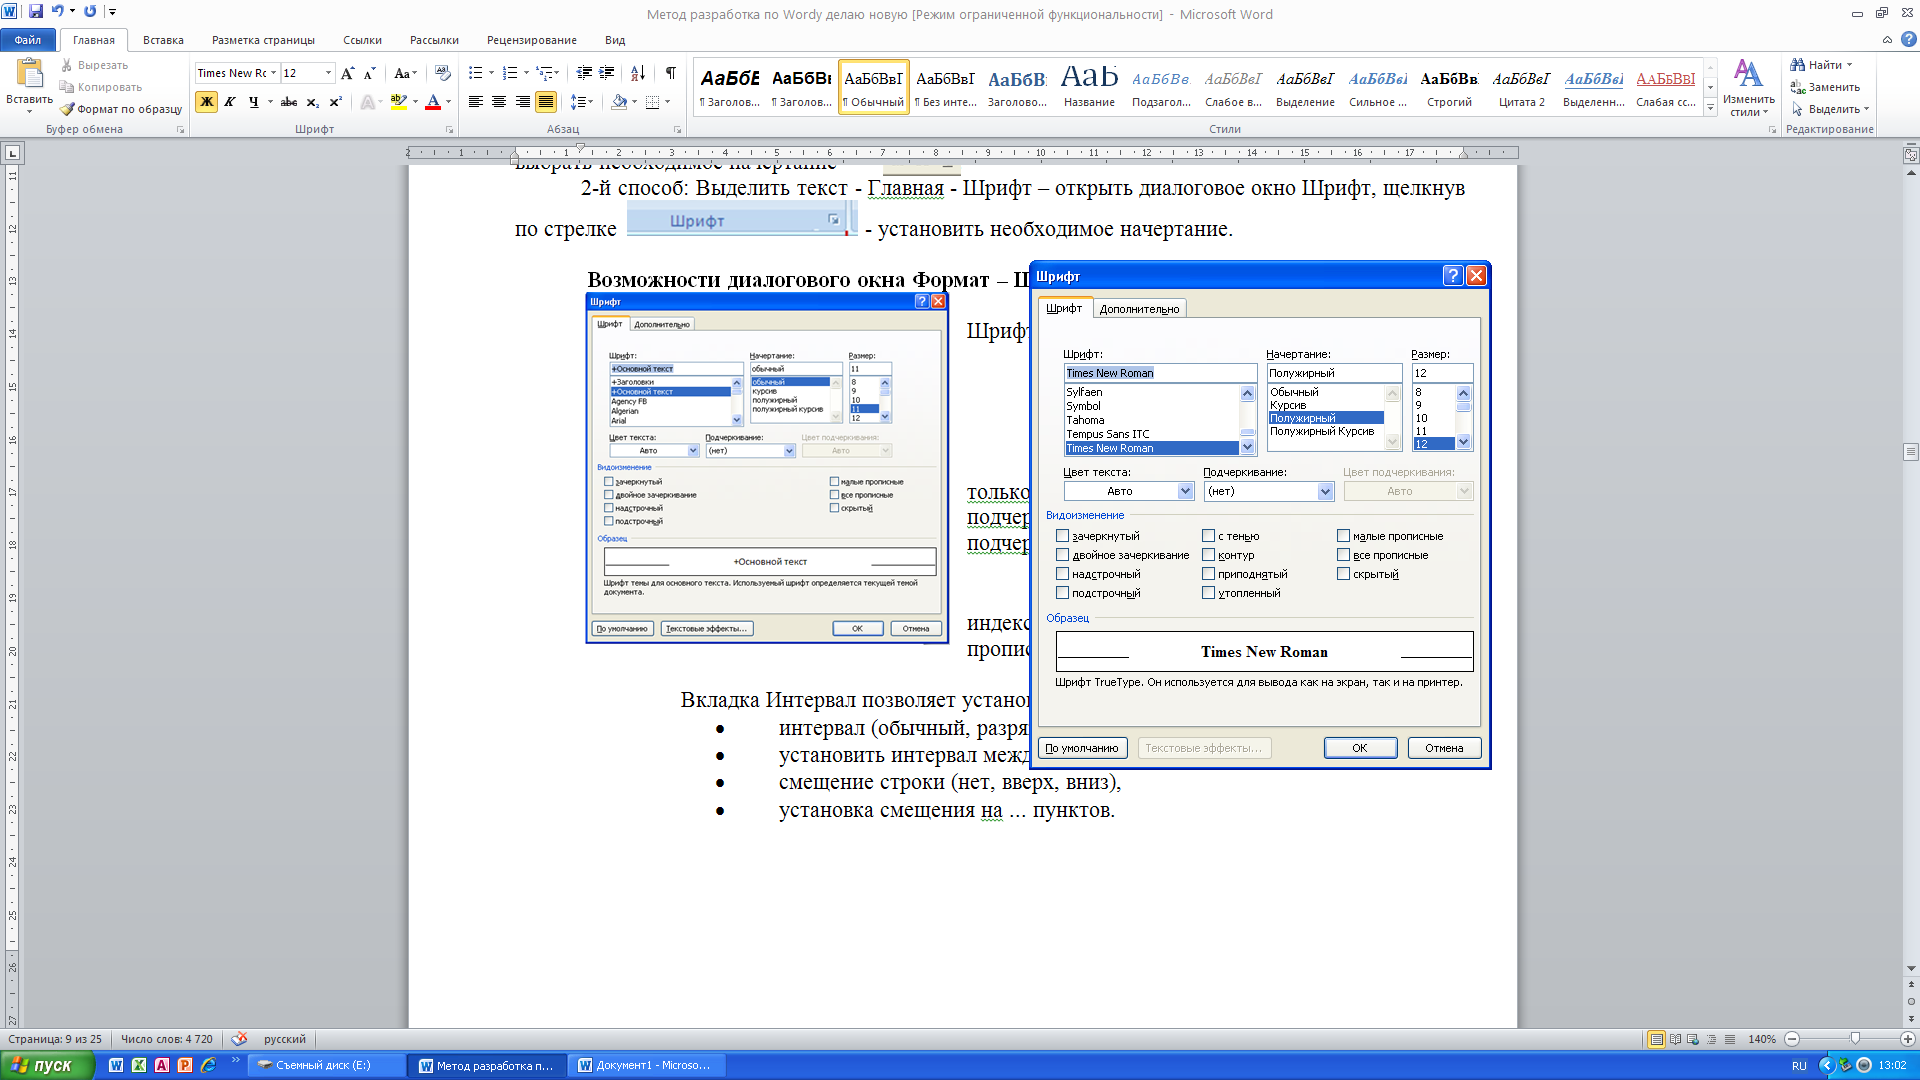Switch to Вид ribbon tab

coord(615,40)
